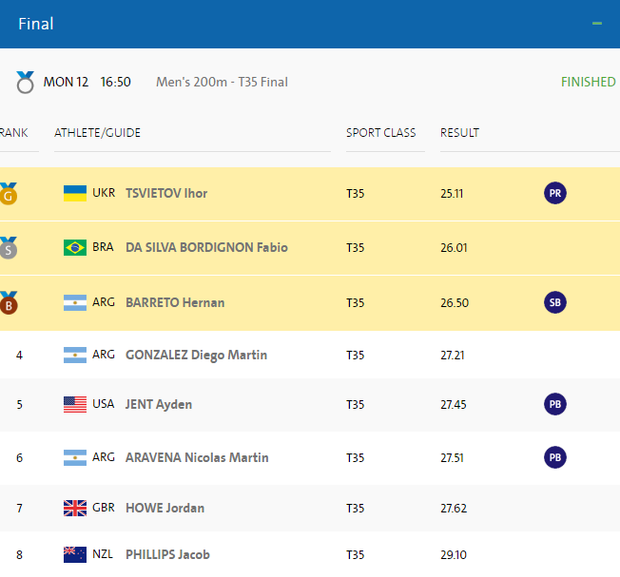
Task: Click the SB badge next to 26.50
Action: [555, 302]
